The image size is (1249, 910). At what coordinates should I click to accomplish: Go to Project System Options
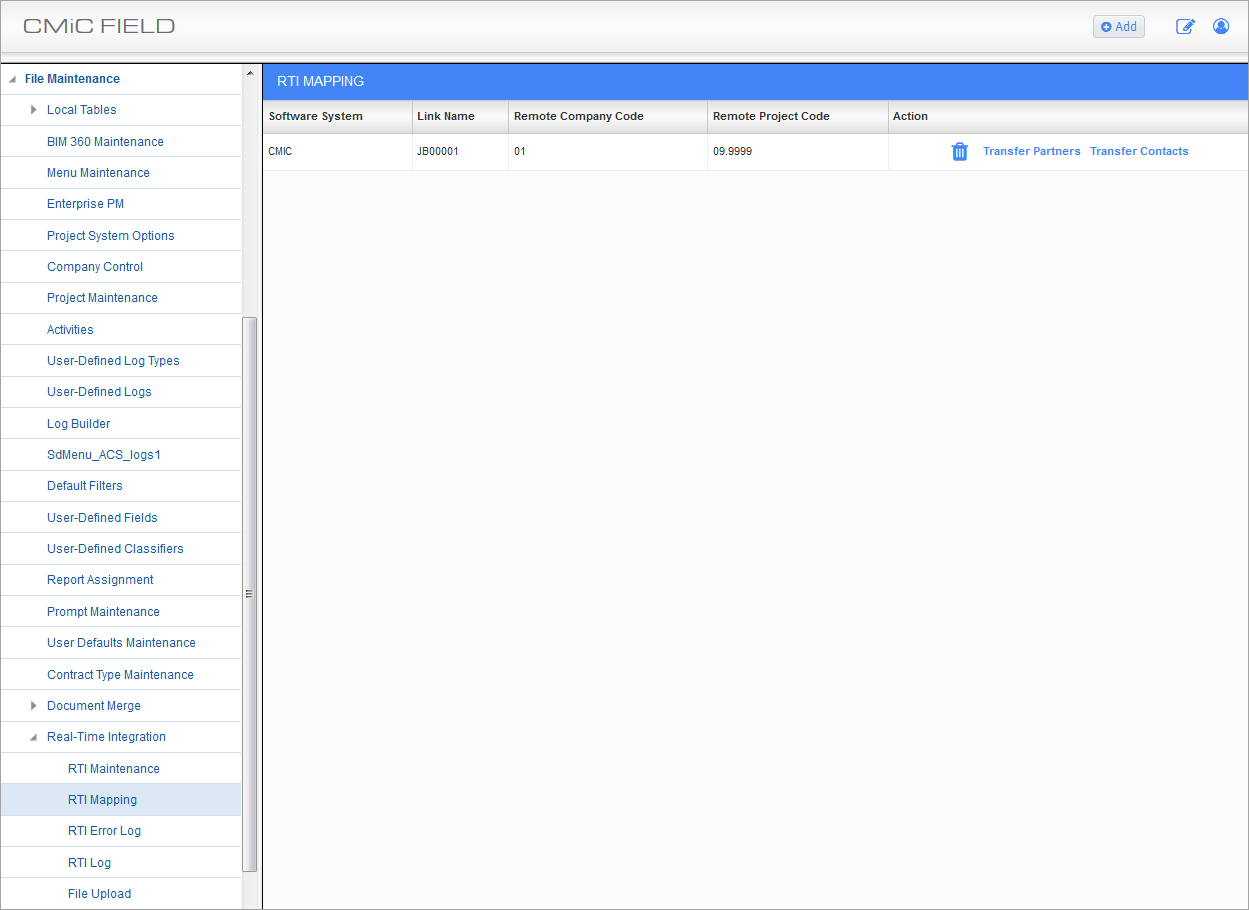110,236
